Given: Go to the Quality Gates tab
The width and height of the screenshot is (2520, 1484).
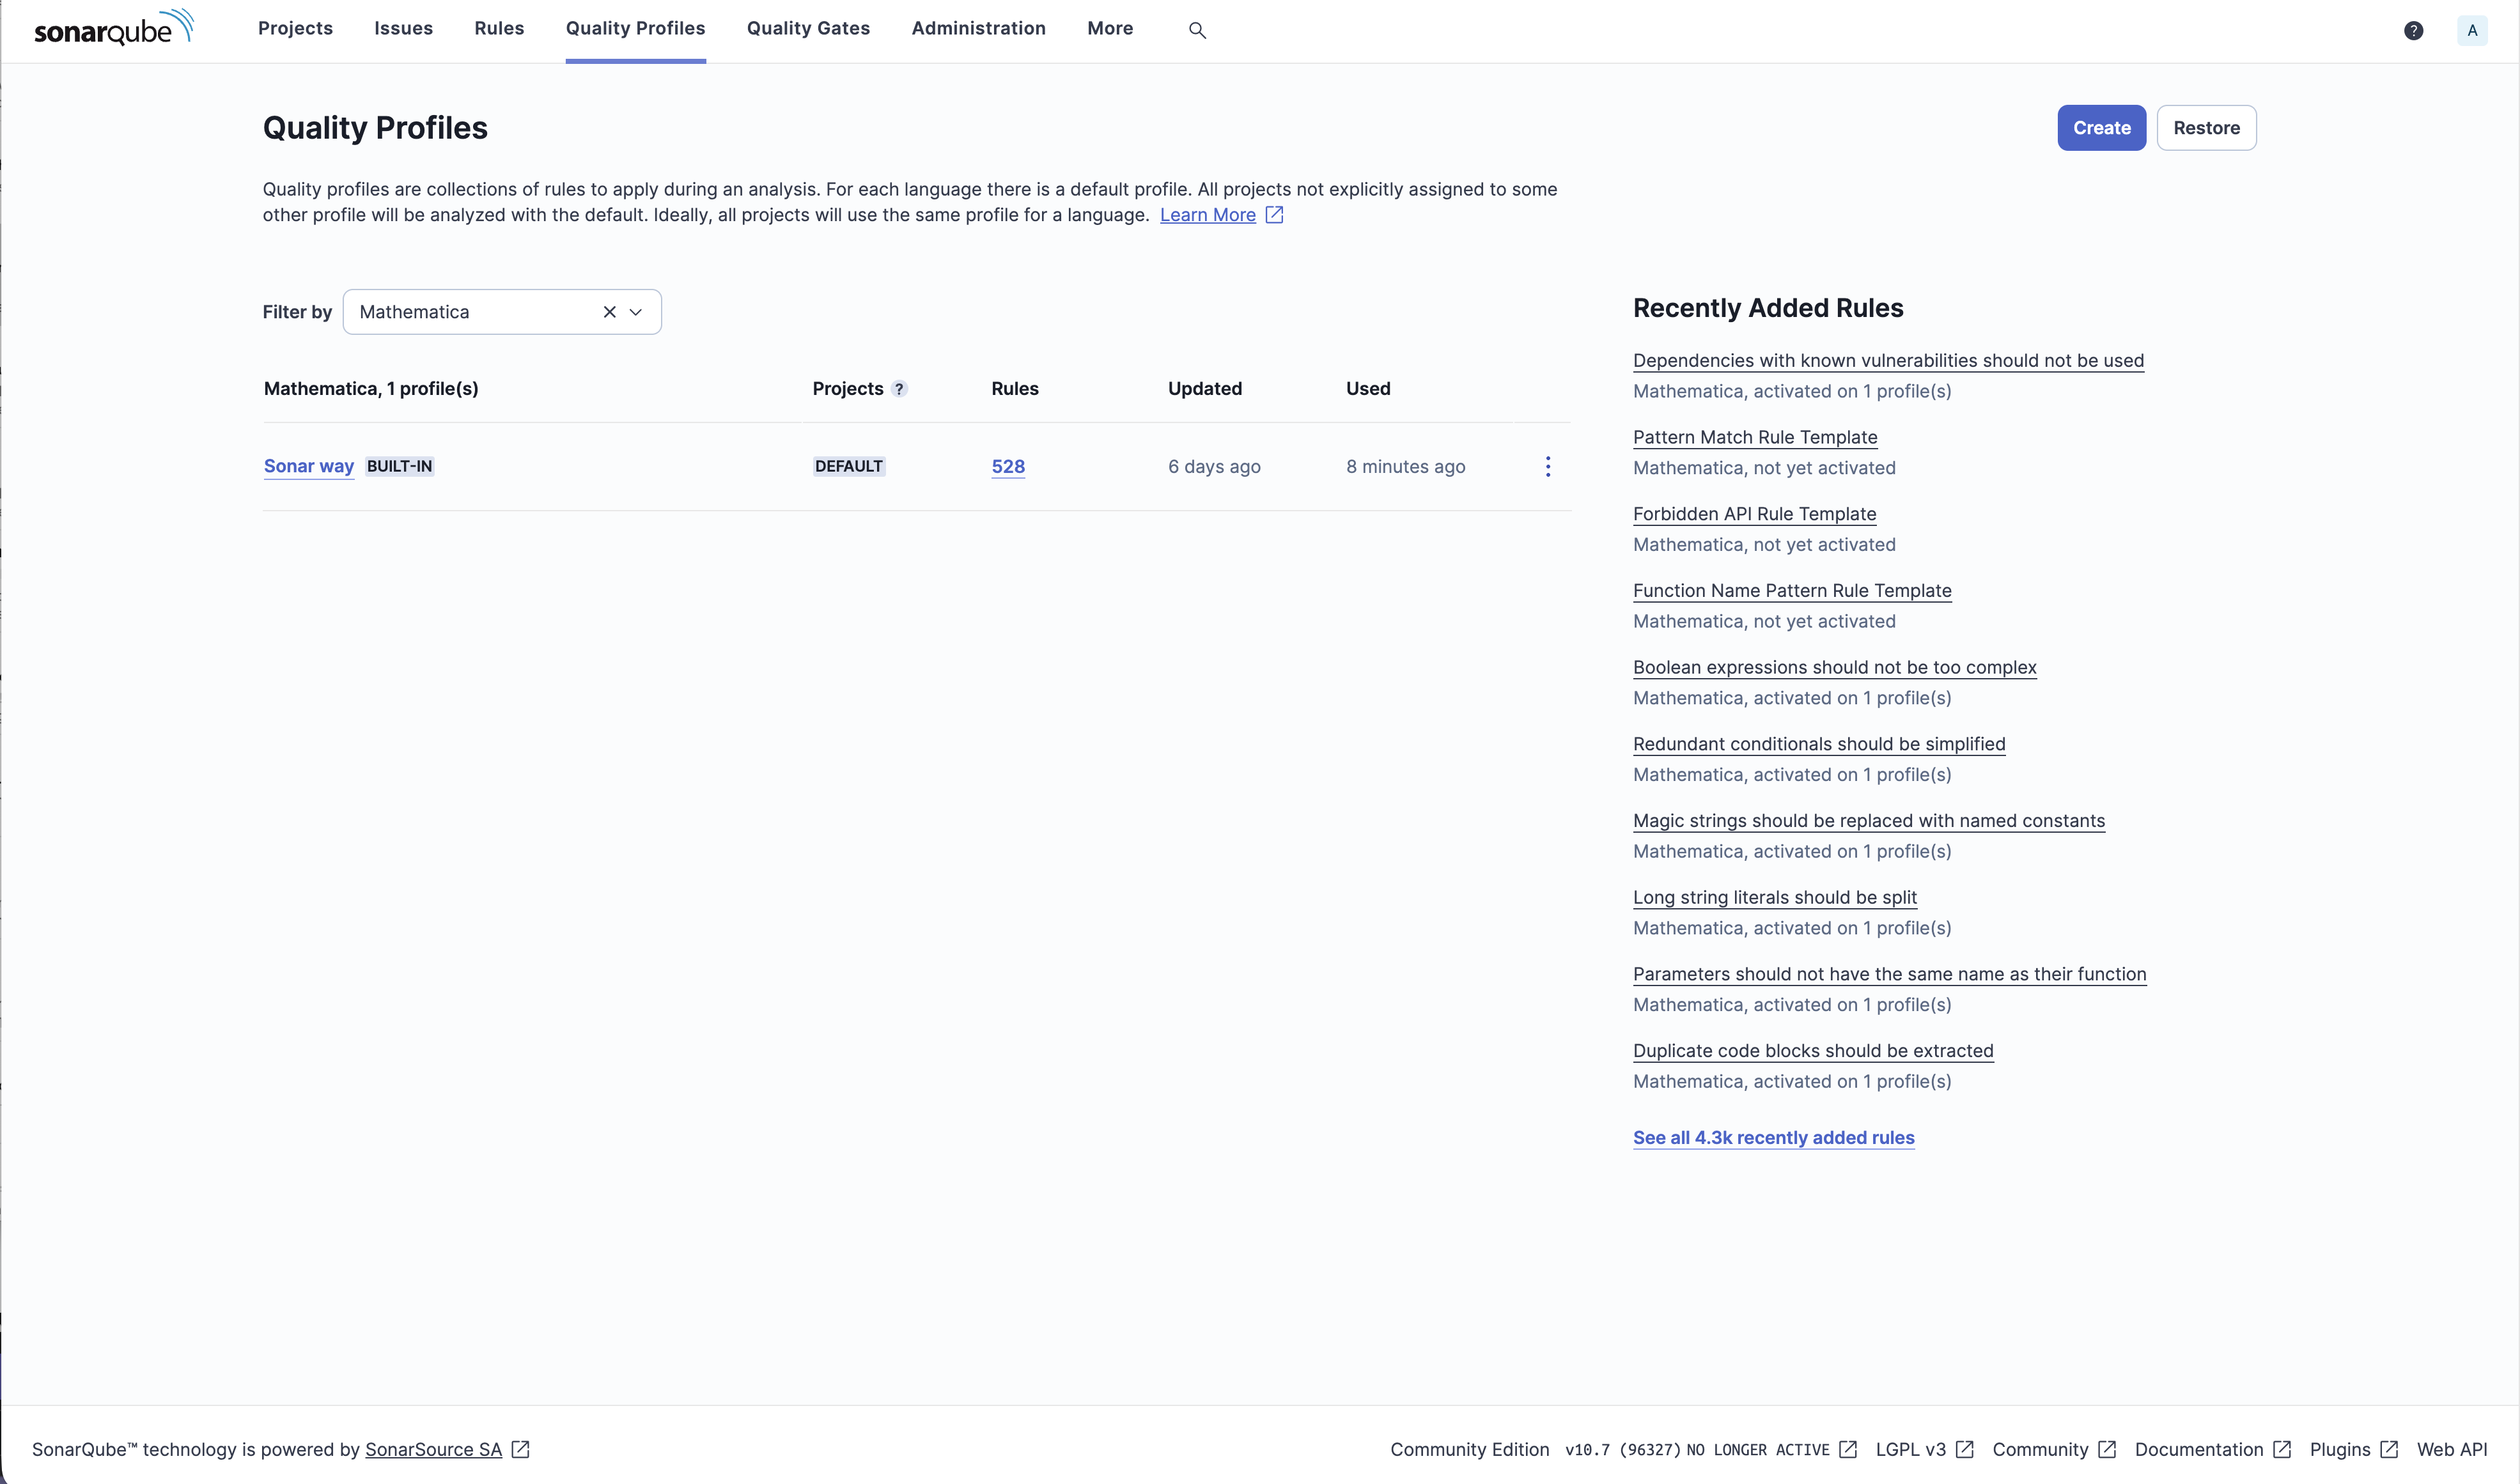Looking at the screenshot, I should [x=807, y=28].
